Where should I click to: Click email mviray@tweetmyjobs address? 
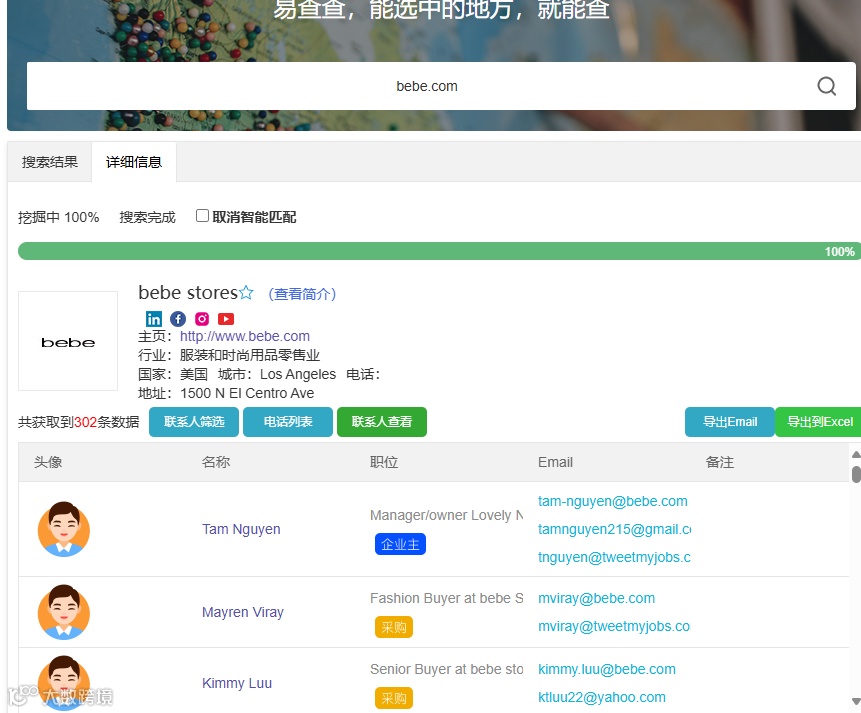pos(614,626)
